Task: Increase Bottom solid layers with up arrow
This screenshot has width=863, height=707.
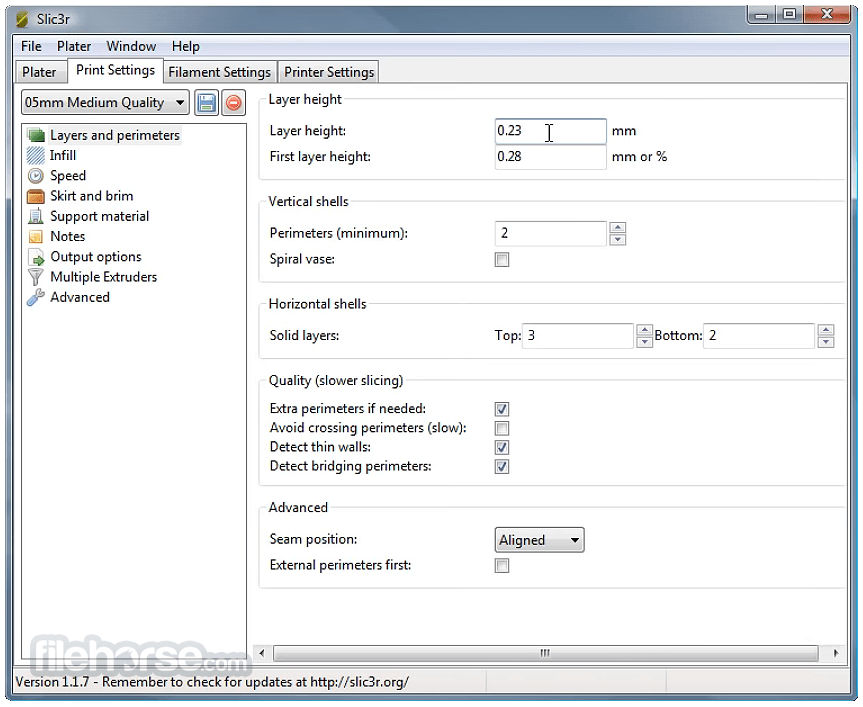Action: [x=826, y=330]
